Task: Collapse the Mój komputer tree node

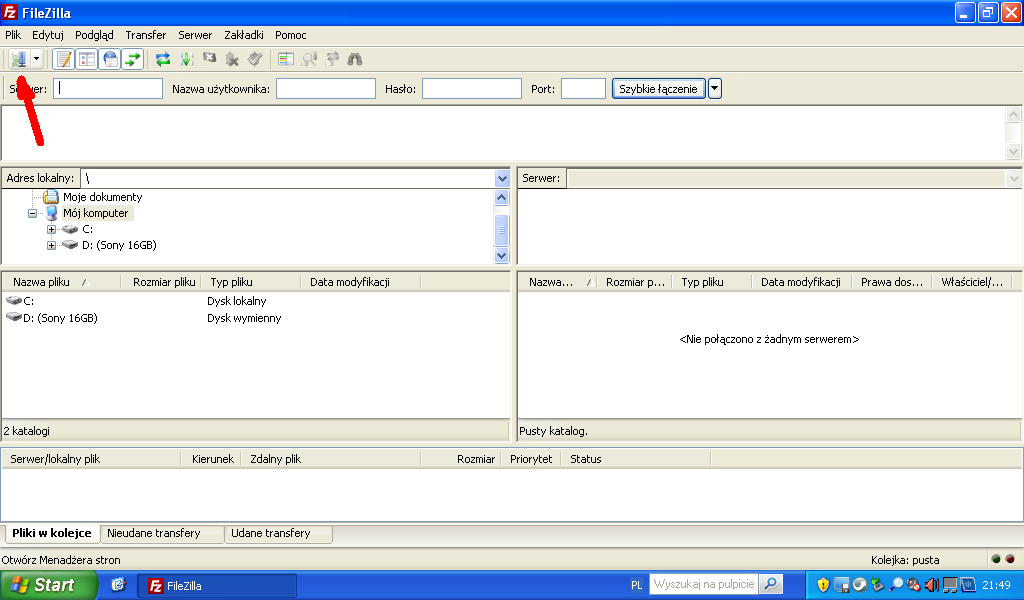Action: pos(32,213)
